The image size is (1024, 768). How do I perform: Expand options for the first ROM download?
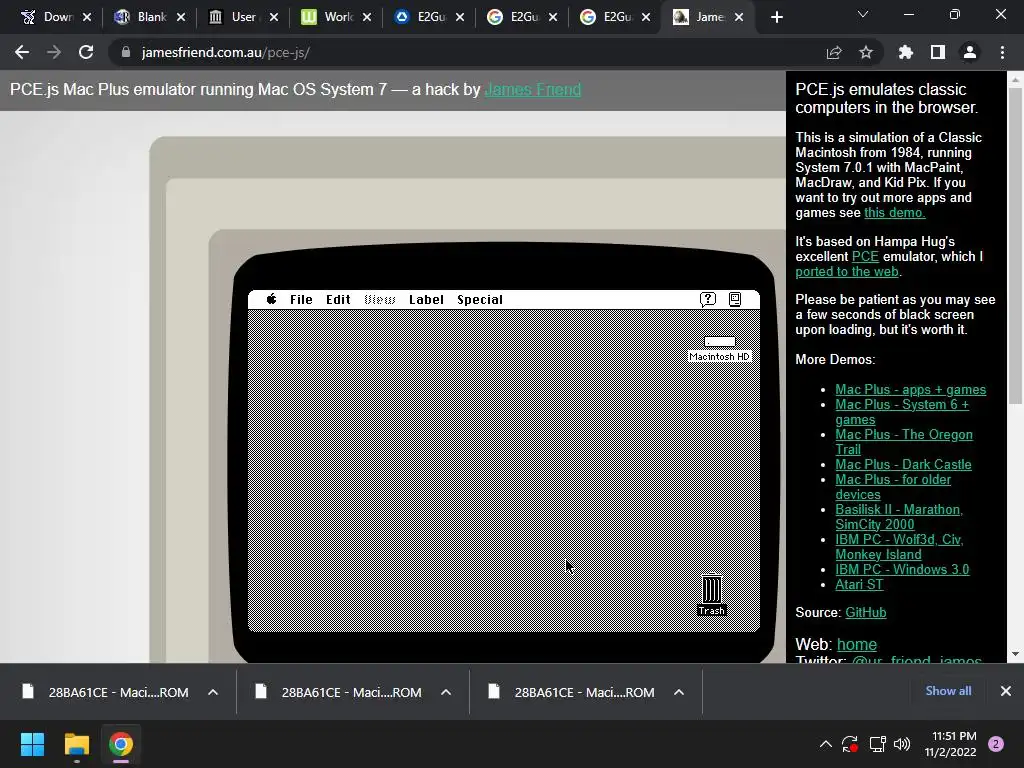pos(213,692)
